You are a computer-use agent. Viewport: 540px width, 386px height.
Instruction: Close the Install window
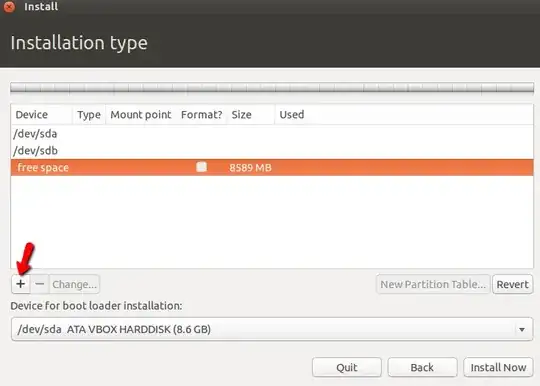(9, 7)
